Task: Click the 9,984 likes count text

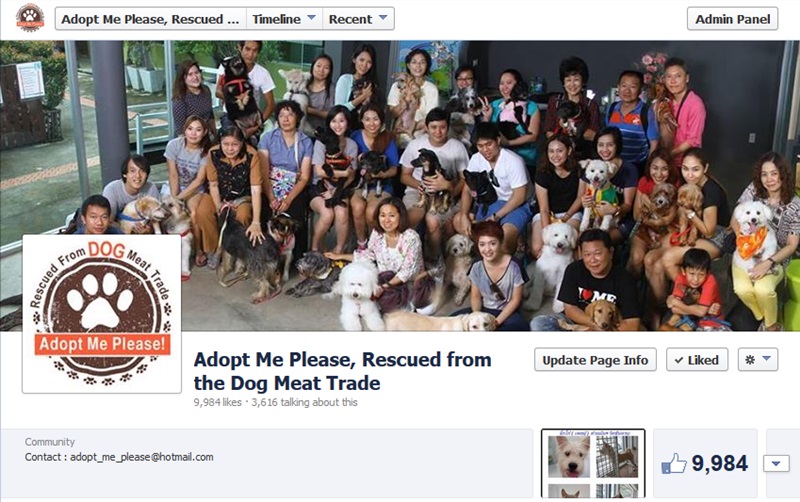Action: pyautogui.click(x=217, y=402)
